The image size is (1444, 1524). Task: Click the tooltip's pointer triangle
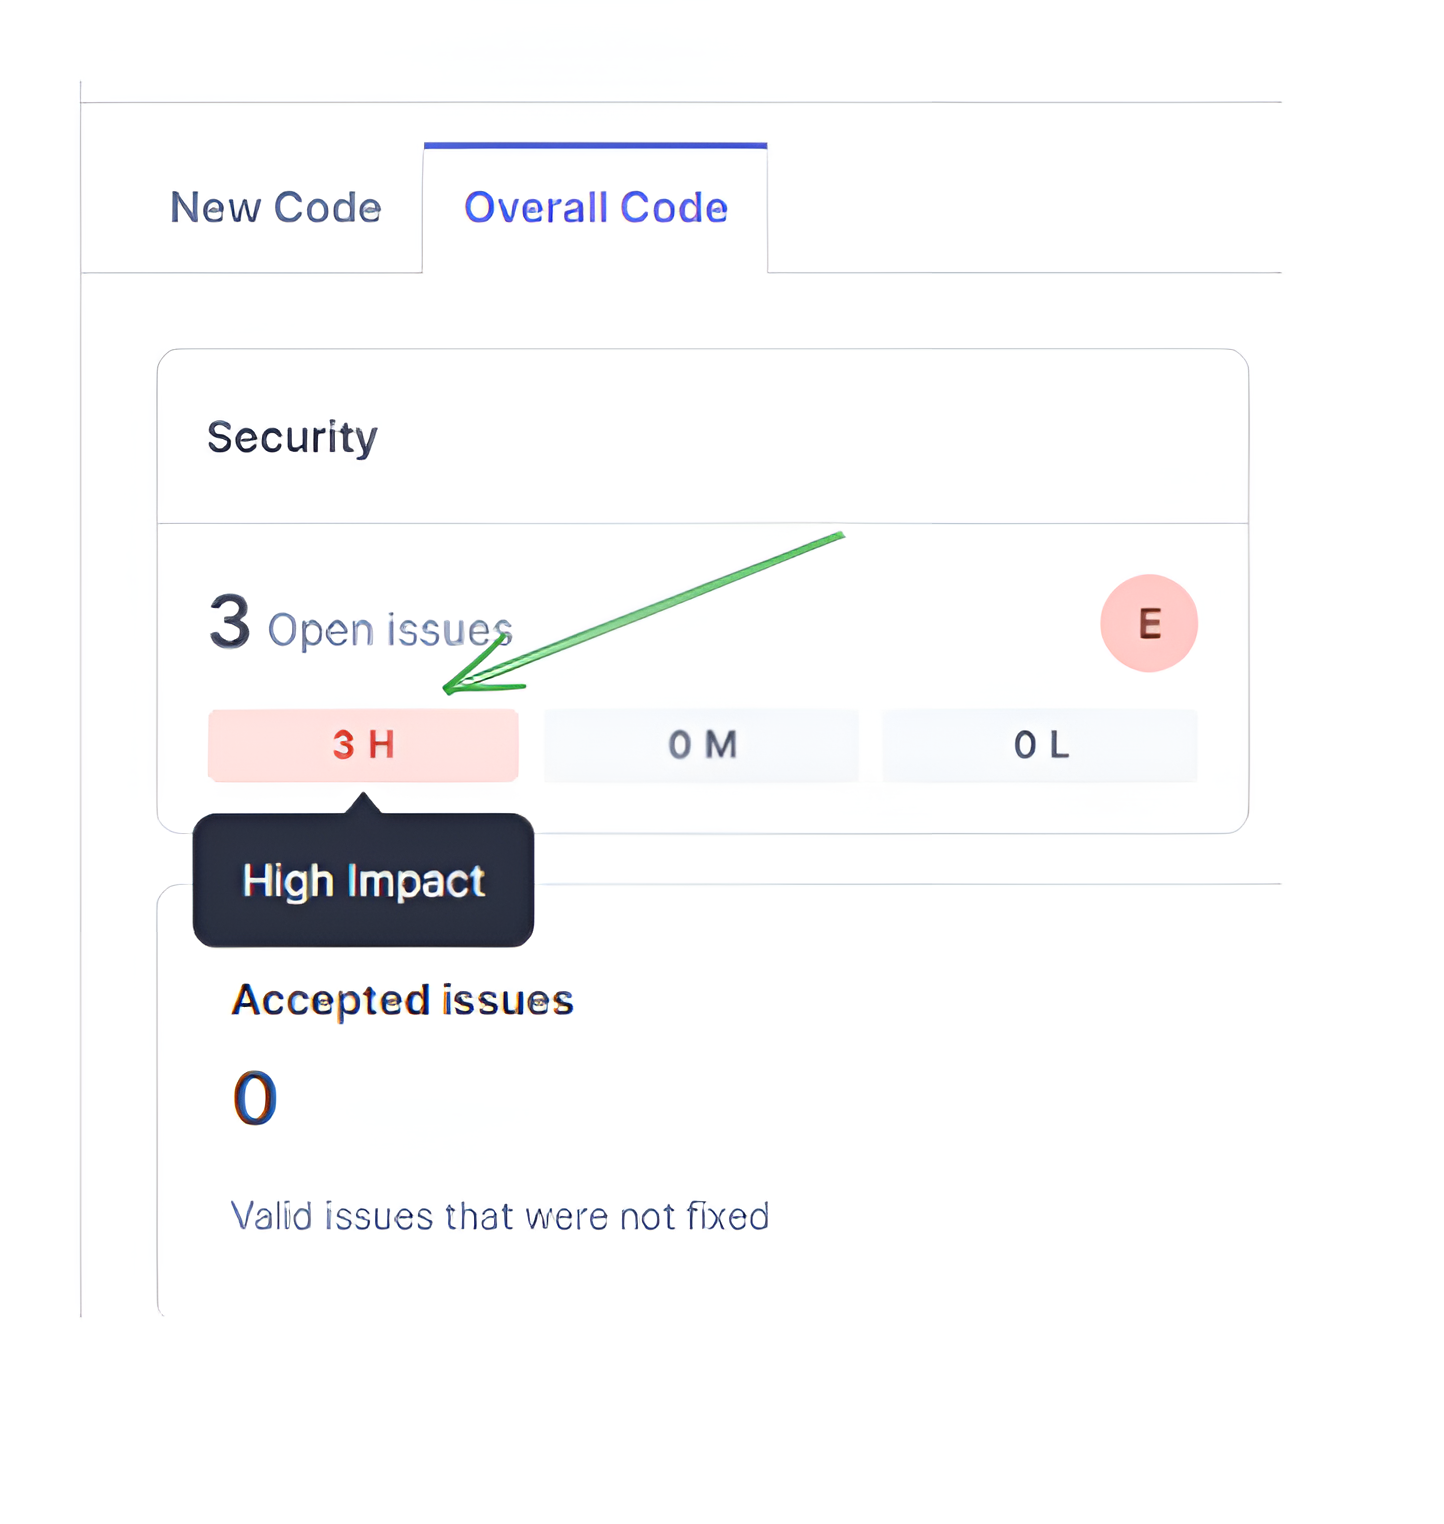pos(364,803)
